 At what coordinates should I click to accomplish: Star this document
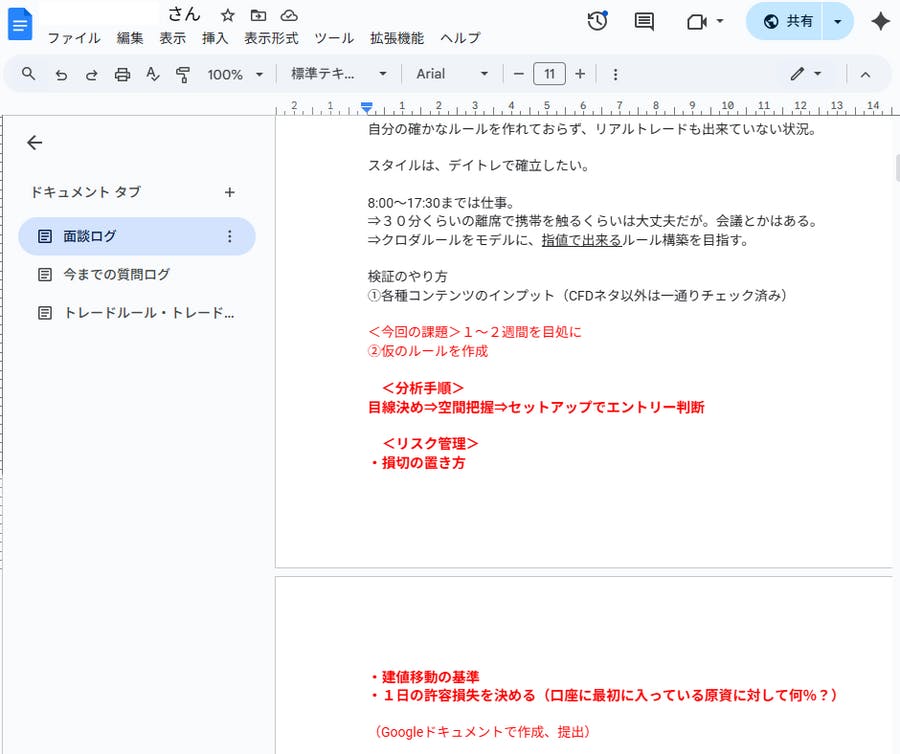click(228, 15)
